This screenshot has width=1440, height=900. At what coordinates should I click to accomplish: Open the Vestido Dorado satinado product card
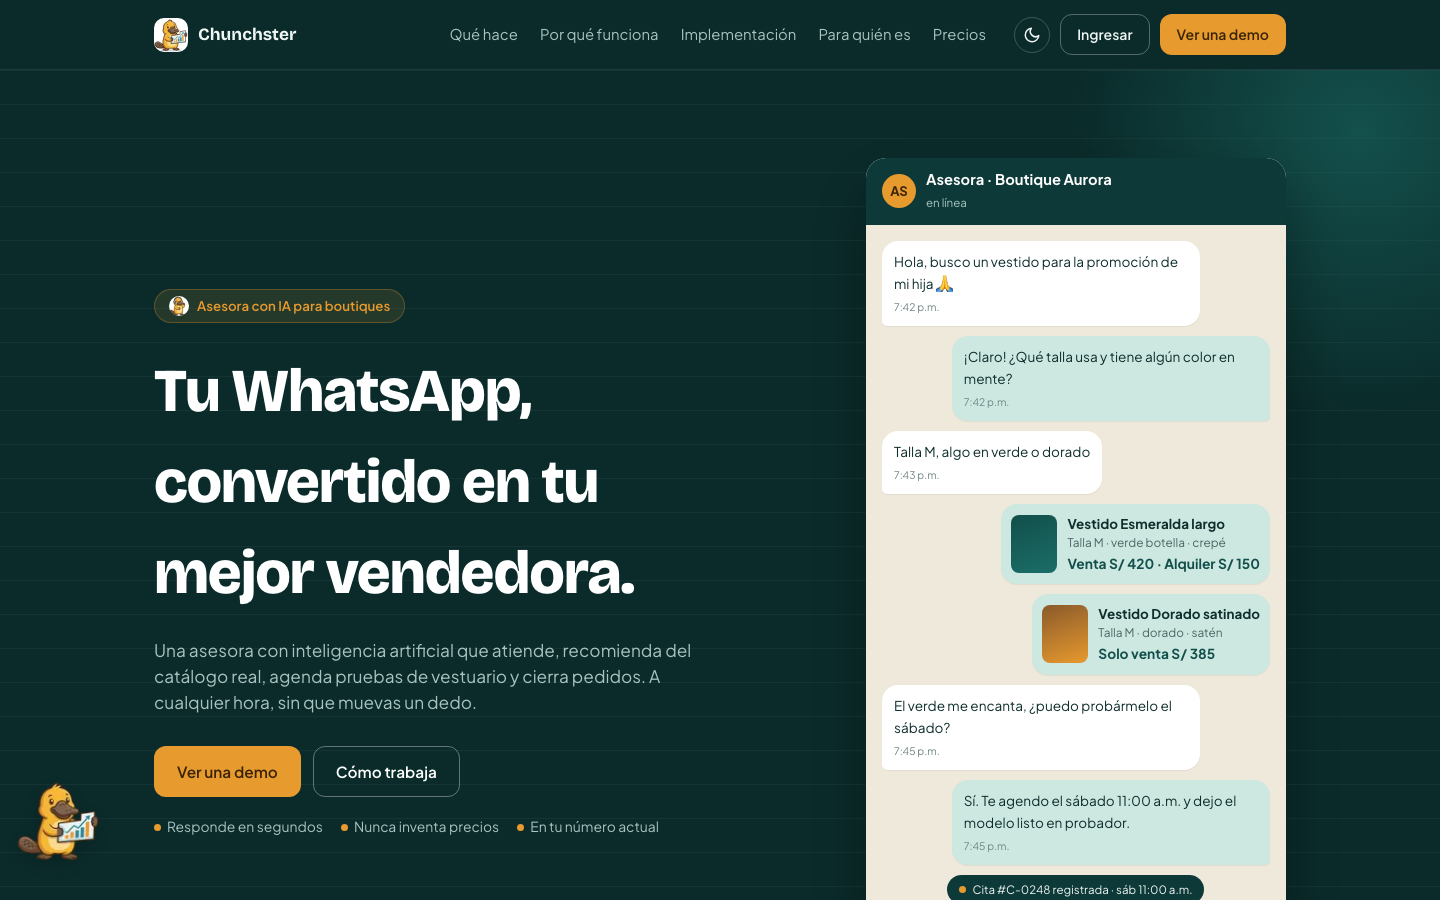pyautogui.click(x=1151, y=634)
